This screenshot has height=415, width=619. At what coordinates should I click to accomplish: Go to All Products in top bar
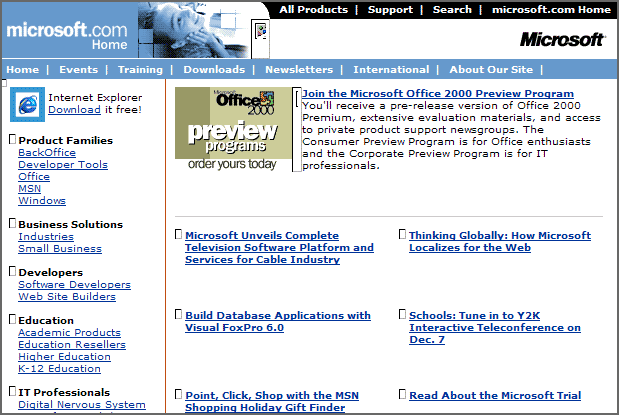coord(313,10)
